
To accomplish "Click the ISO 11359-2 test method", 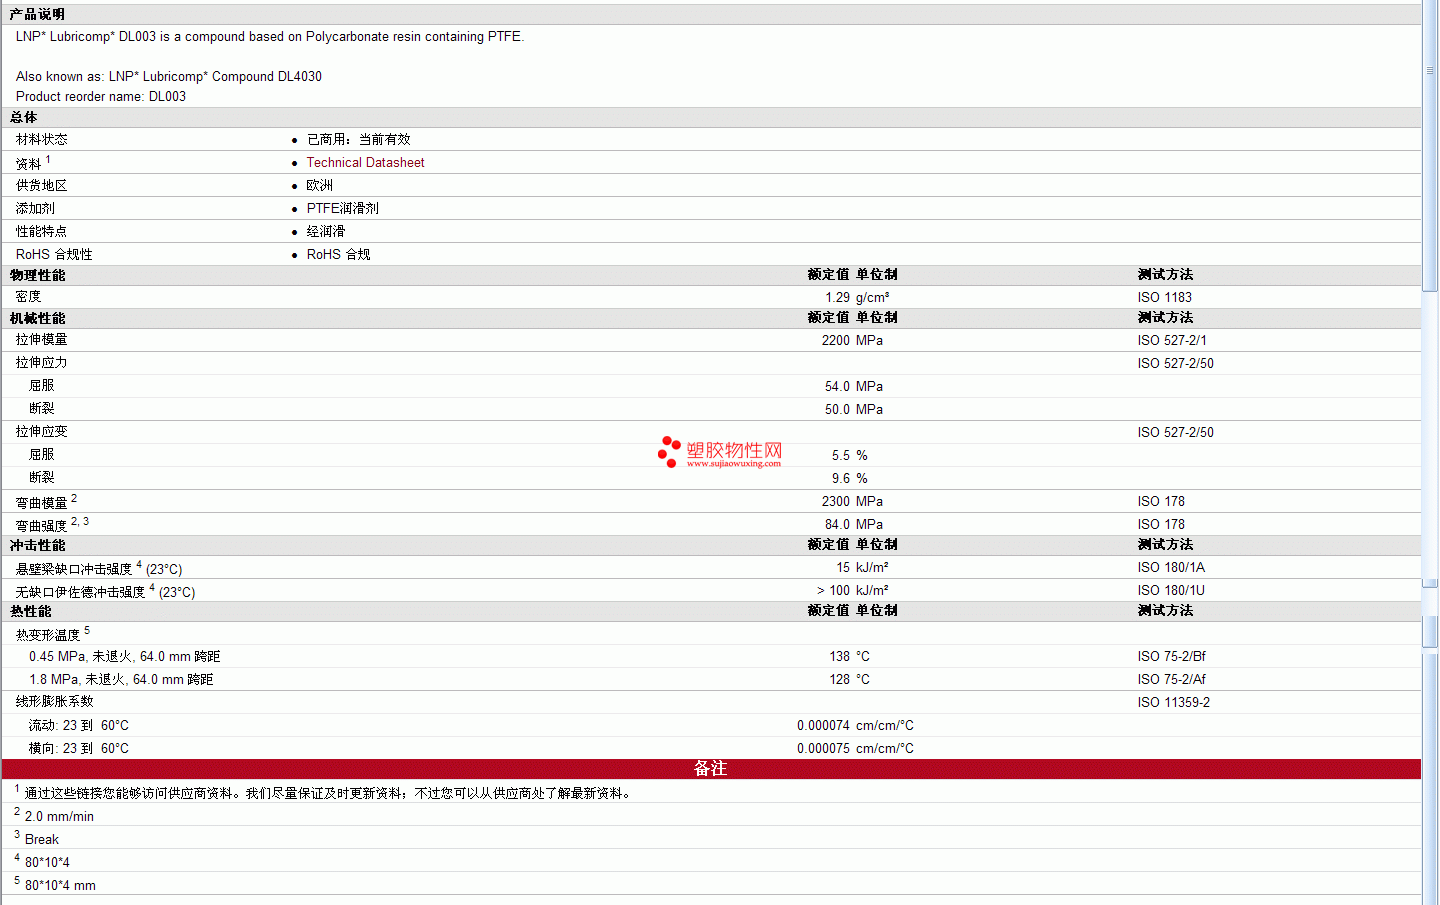I will (1173, 702).
